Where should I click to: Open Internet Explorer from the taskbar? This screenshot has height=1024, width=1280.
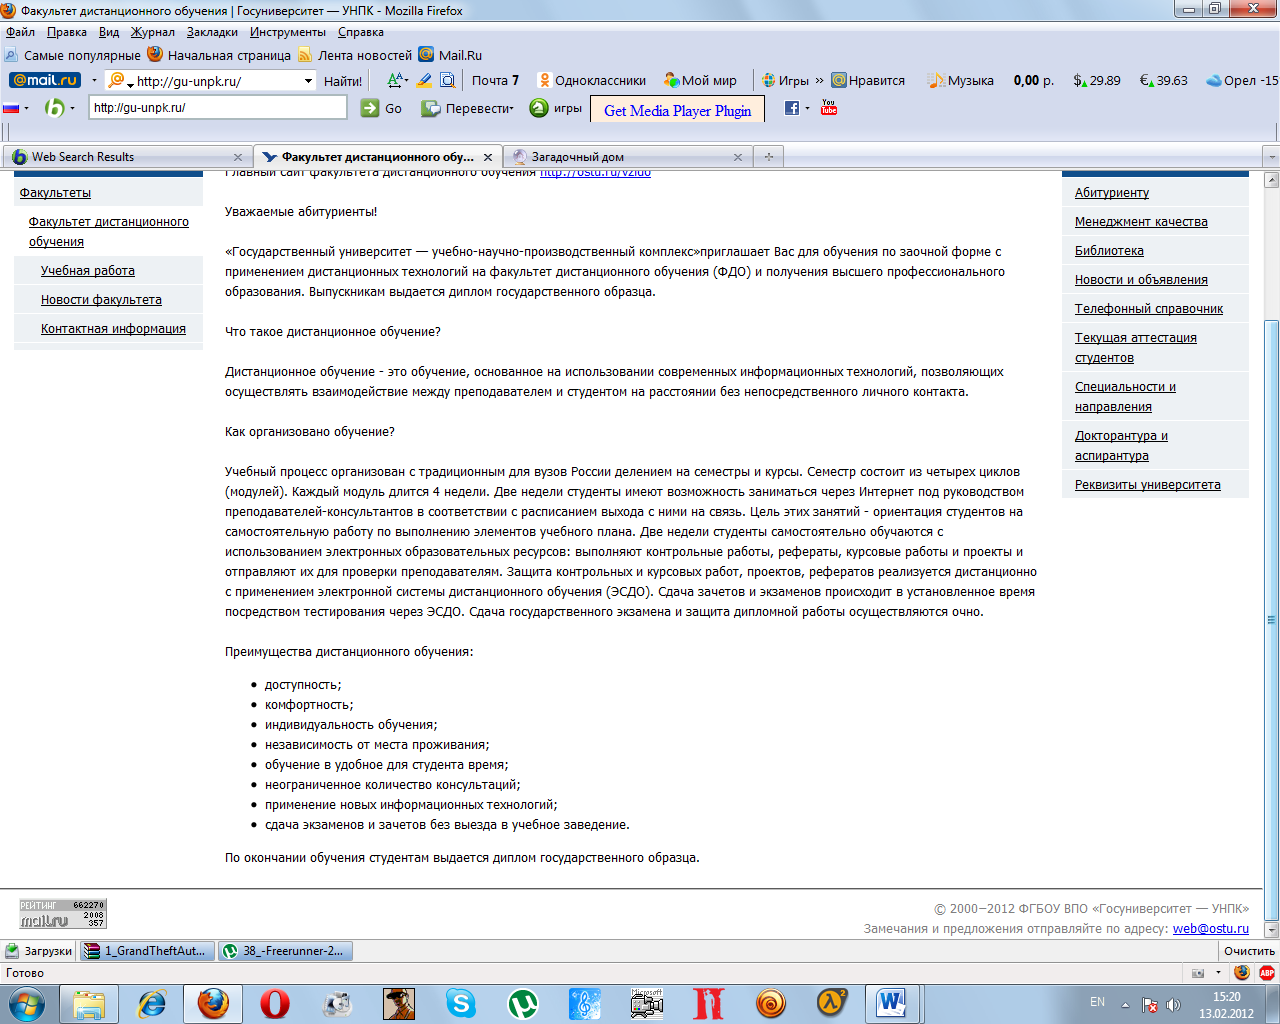click(151, 1003)
